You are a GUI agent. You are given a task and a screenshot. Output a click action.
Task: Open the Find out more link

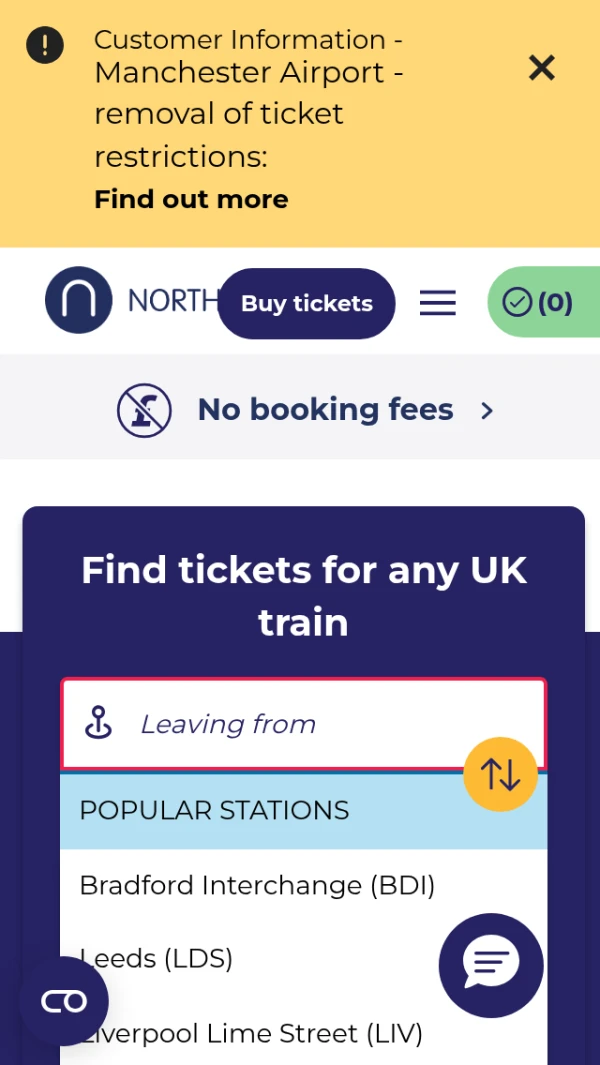click(x=191, y=199)
